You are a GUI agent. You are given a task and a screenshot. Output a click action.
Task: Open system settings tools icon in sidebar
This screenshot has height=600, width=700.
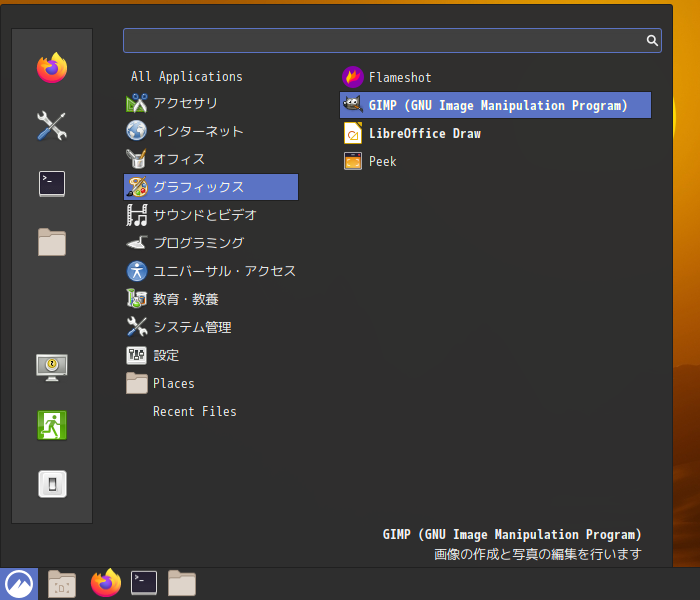[52, 126]
